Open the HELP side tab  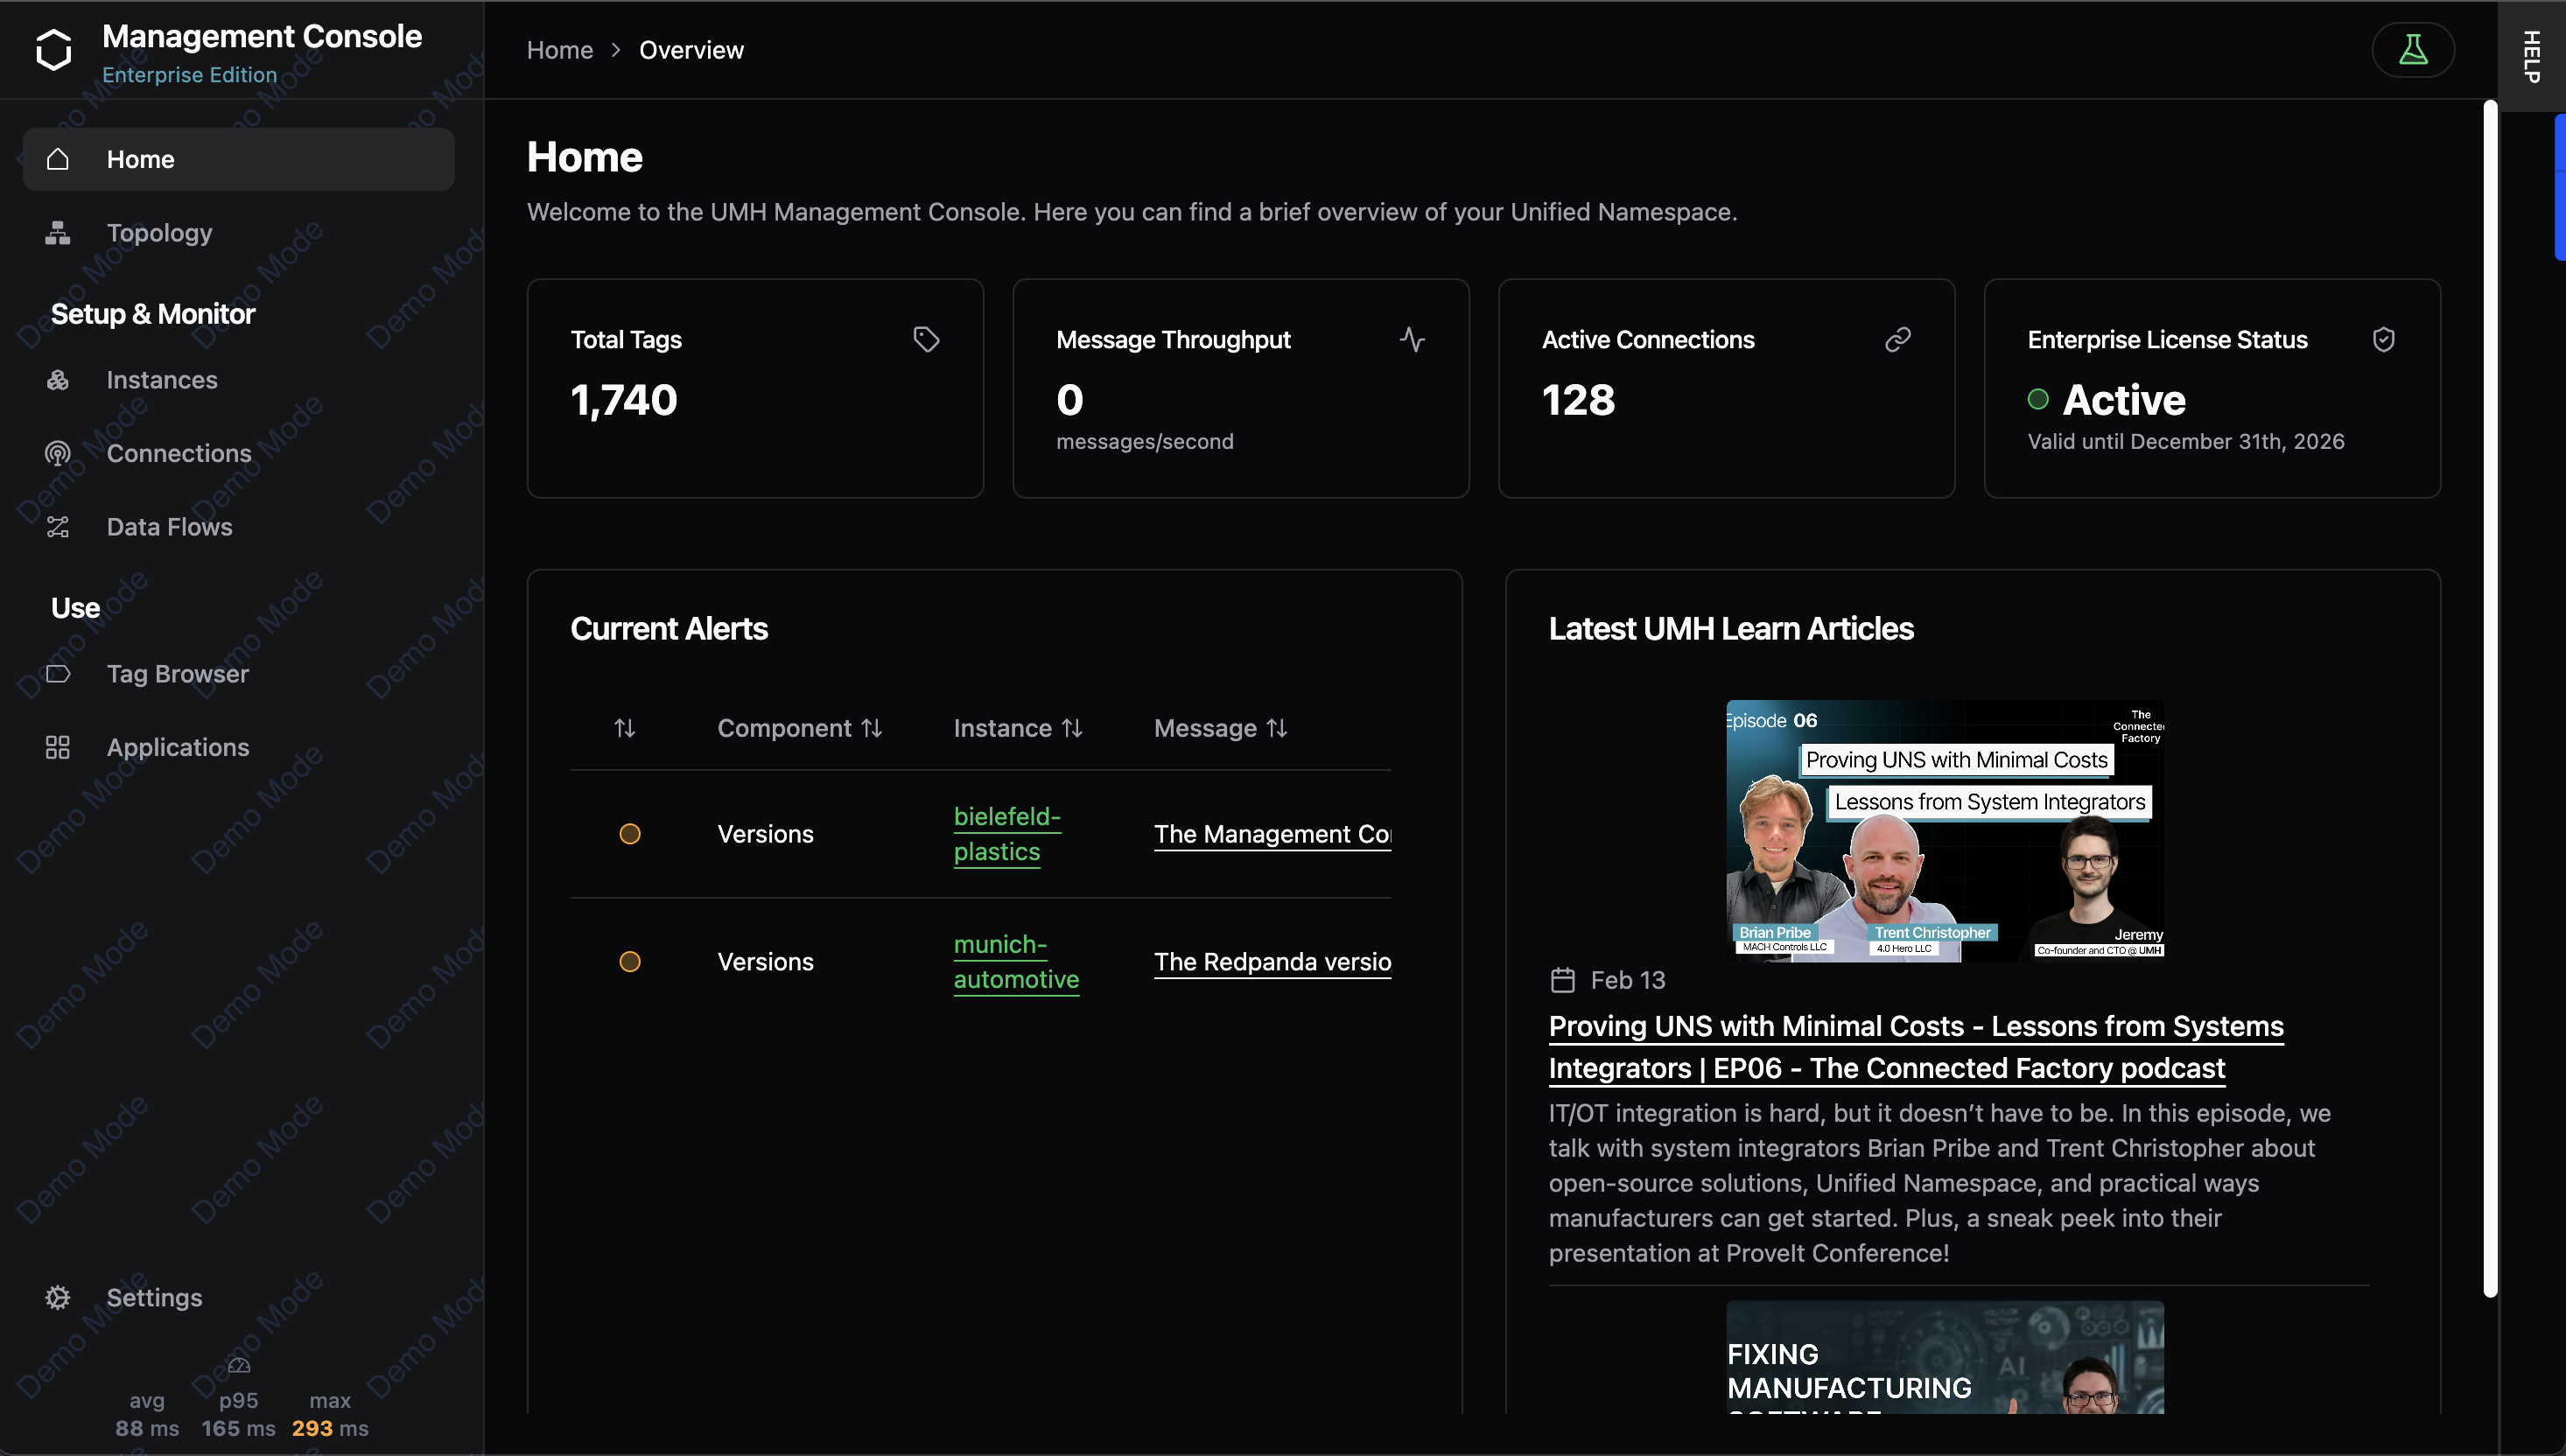tap(2531, 56)
